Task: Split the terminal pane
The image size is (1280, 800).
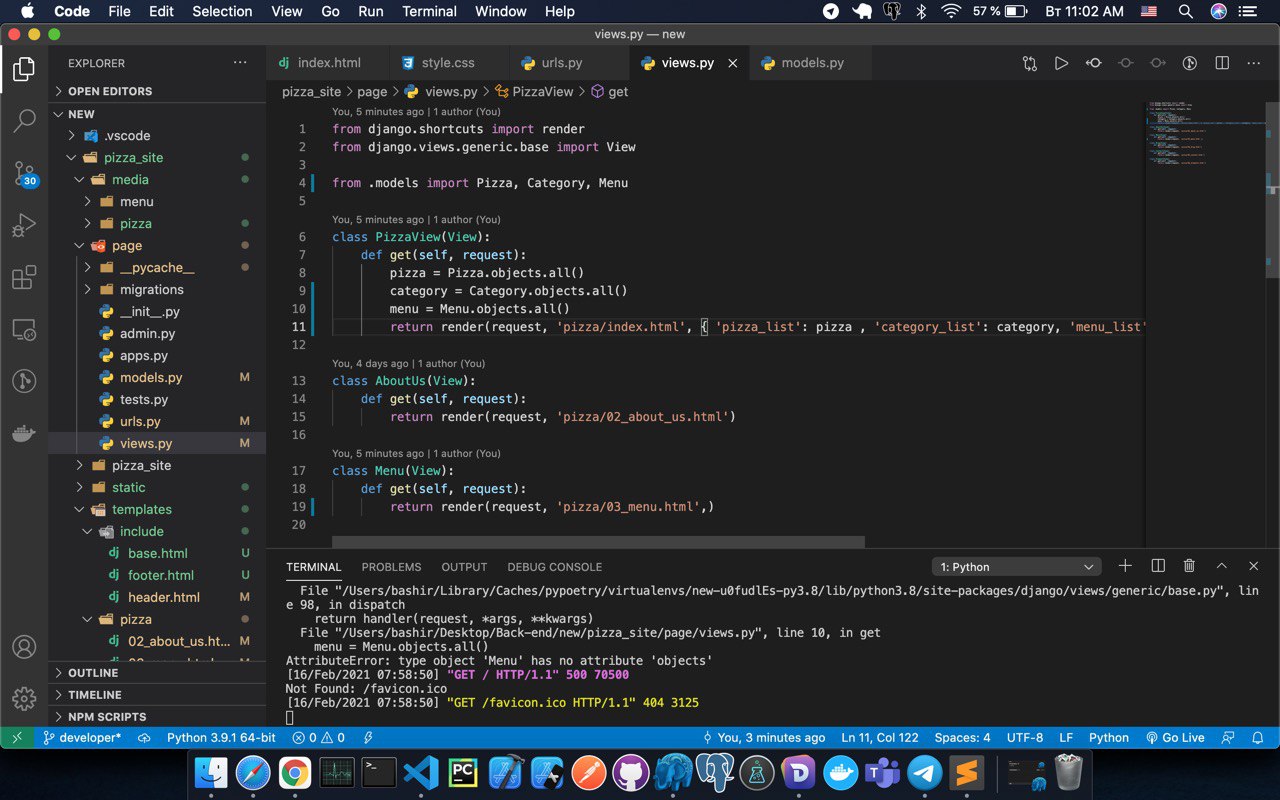Action: coord(1158,566)
